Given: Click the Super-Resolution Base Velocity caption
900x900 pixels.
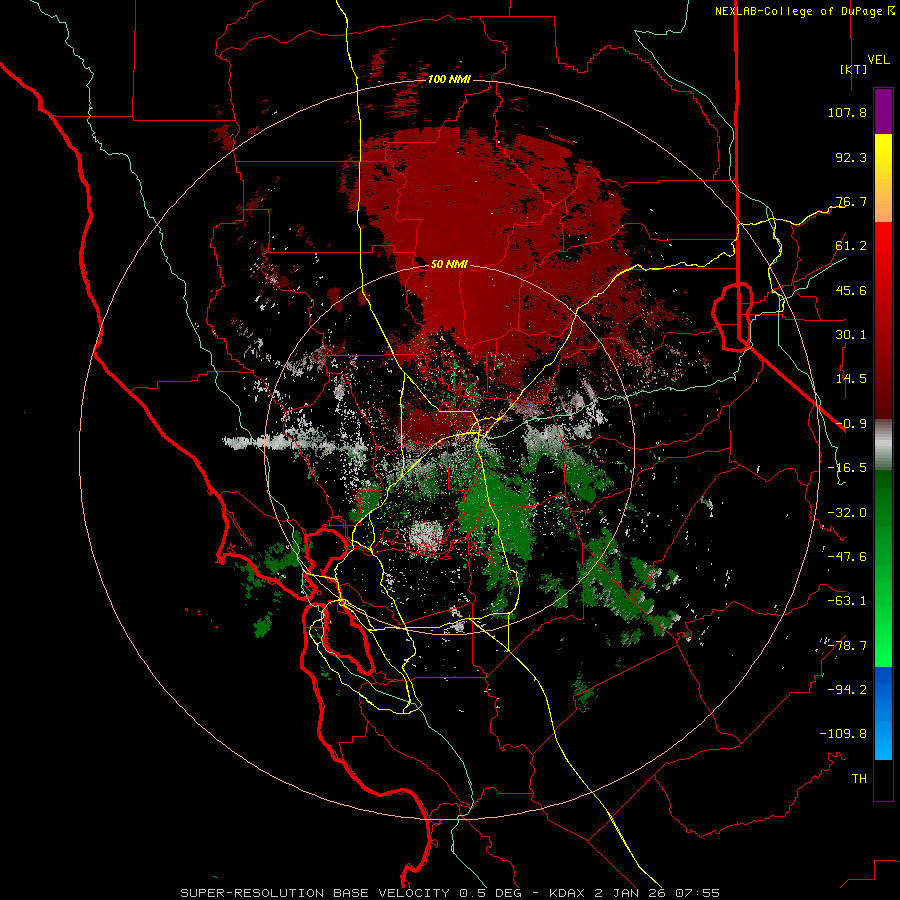Looking at the screenshot, I should pyautogui.click(x=450, y=893).
